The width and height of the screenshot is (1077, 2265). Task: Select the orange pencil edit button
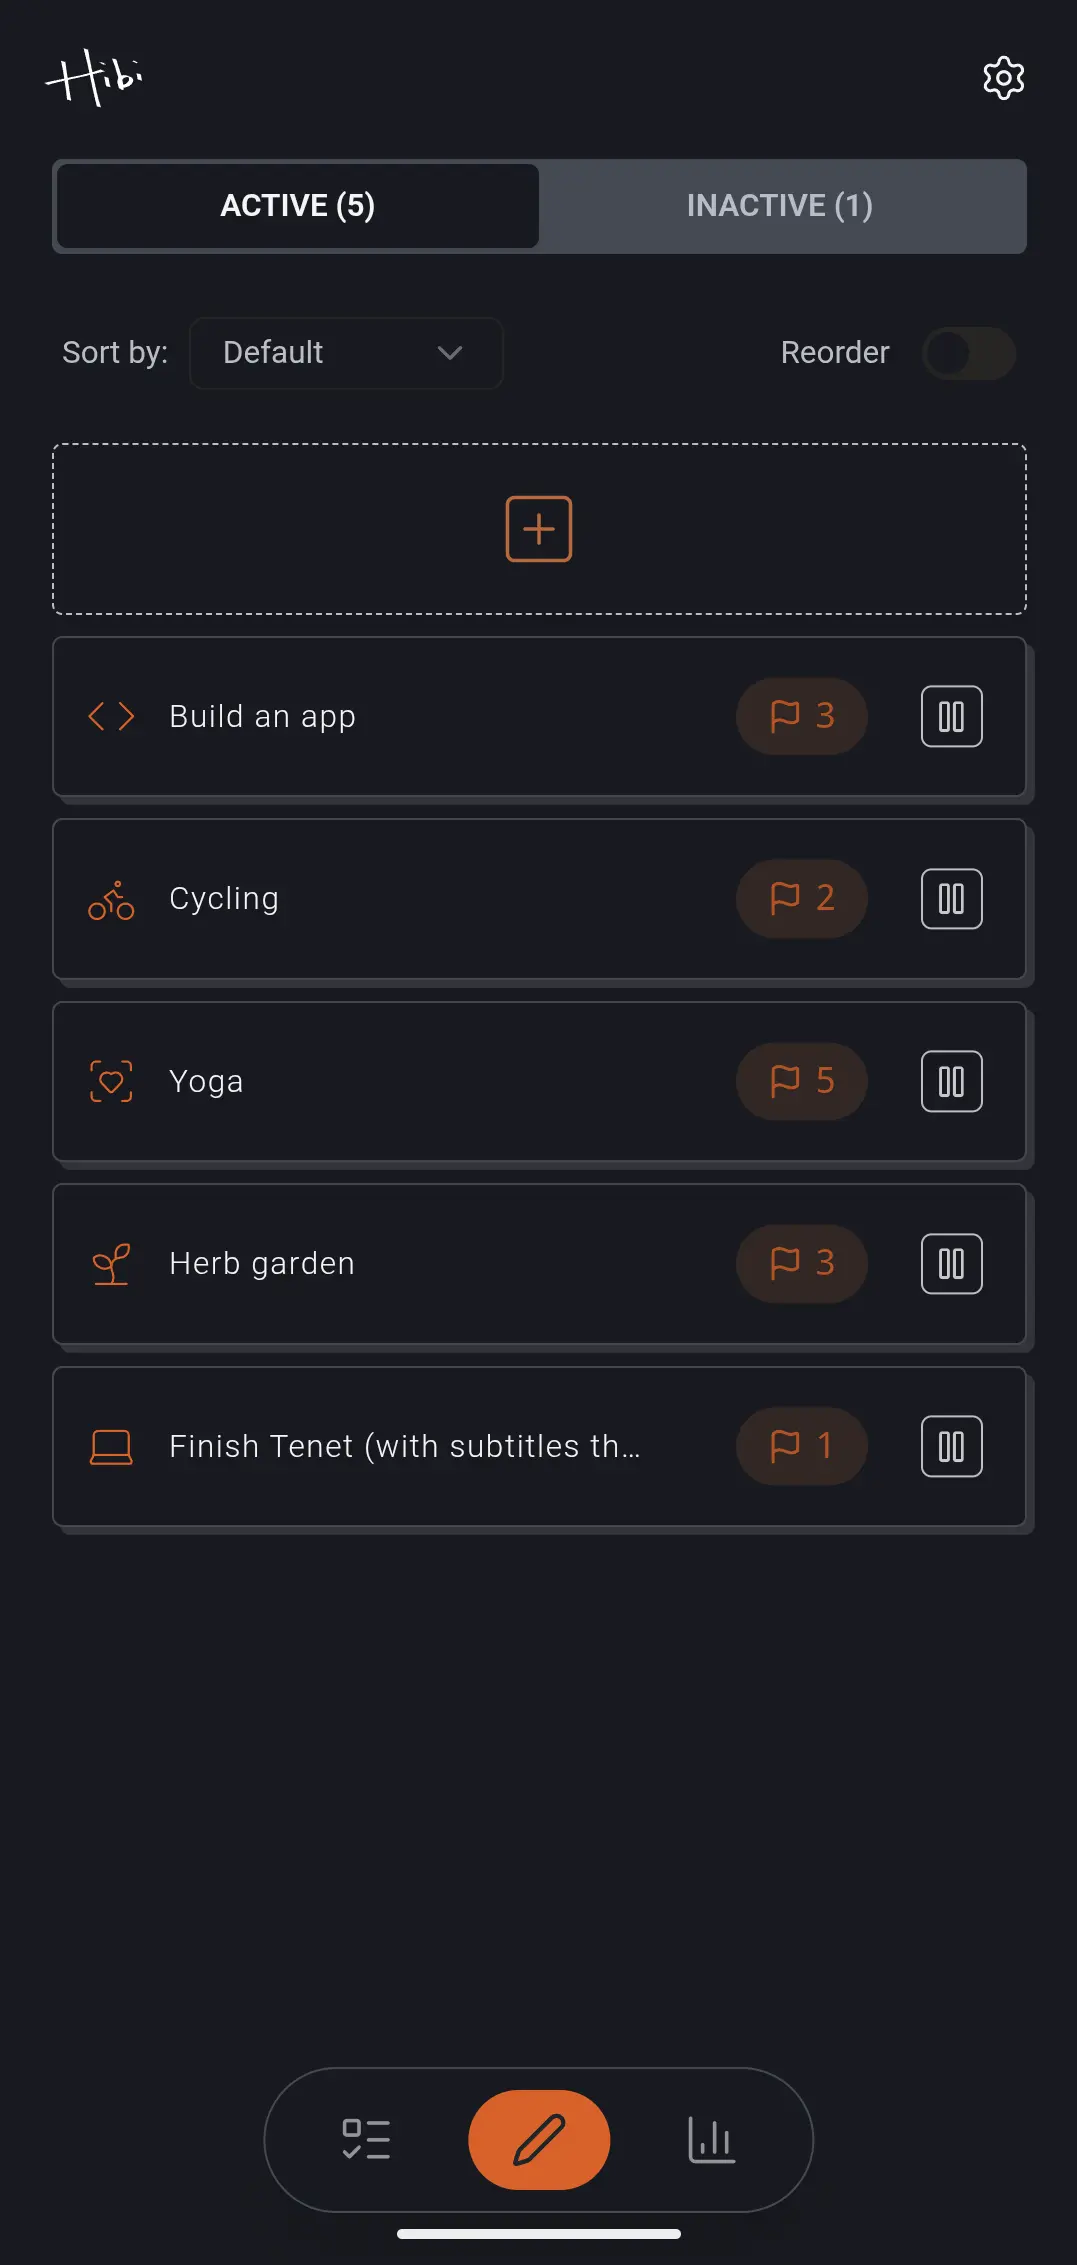[539, 2139]
